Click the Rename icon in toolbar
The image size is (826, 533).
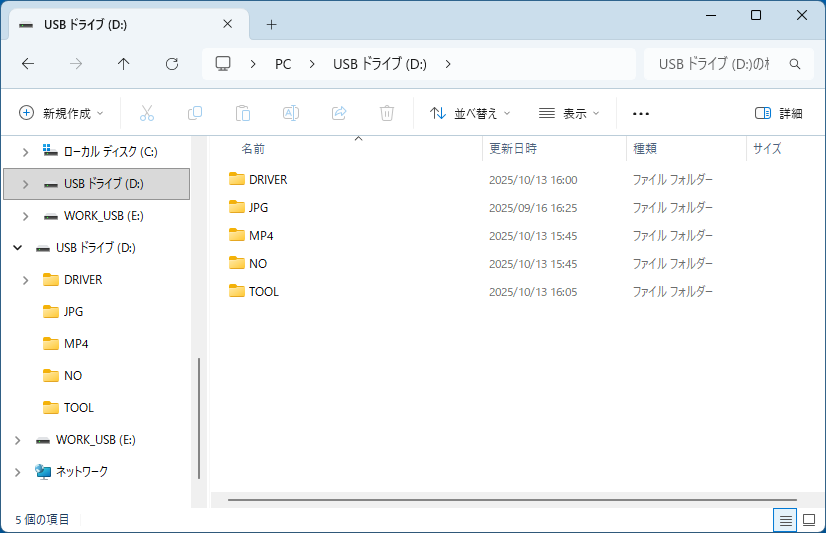pyautogui.click(x=291, y=113)
